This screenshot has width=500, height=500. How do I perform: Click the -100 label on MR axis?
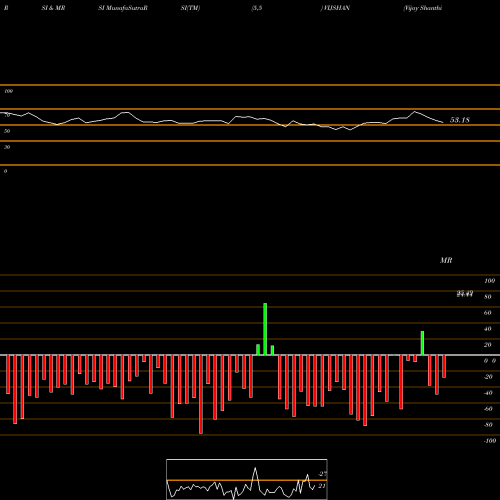[490, 441]
